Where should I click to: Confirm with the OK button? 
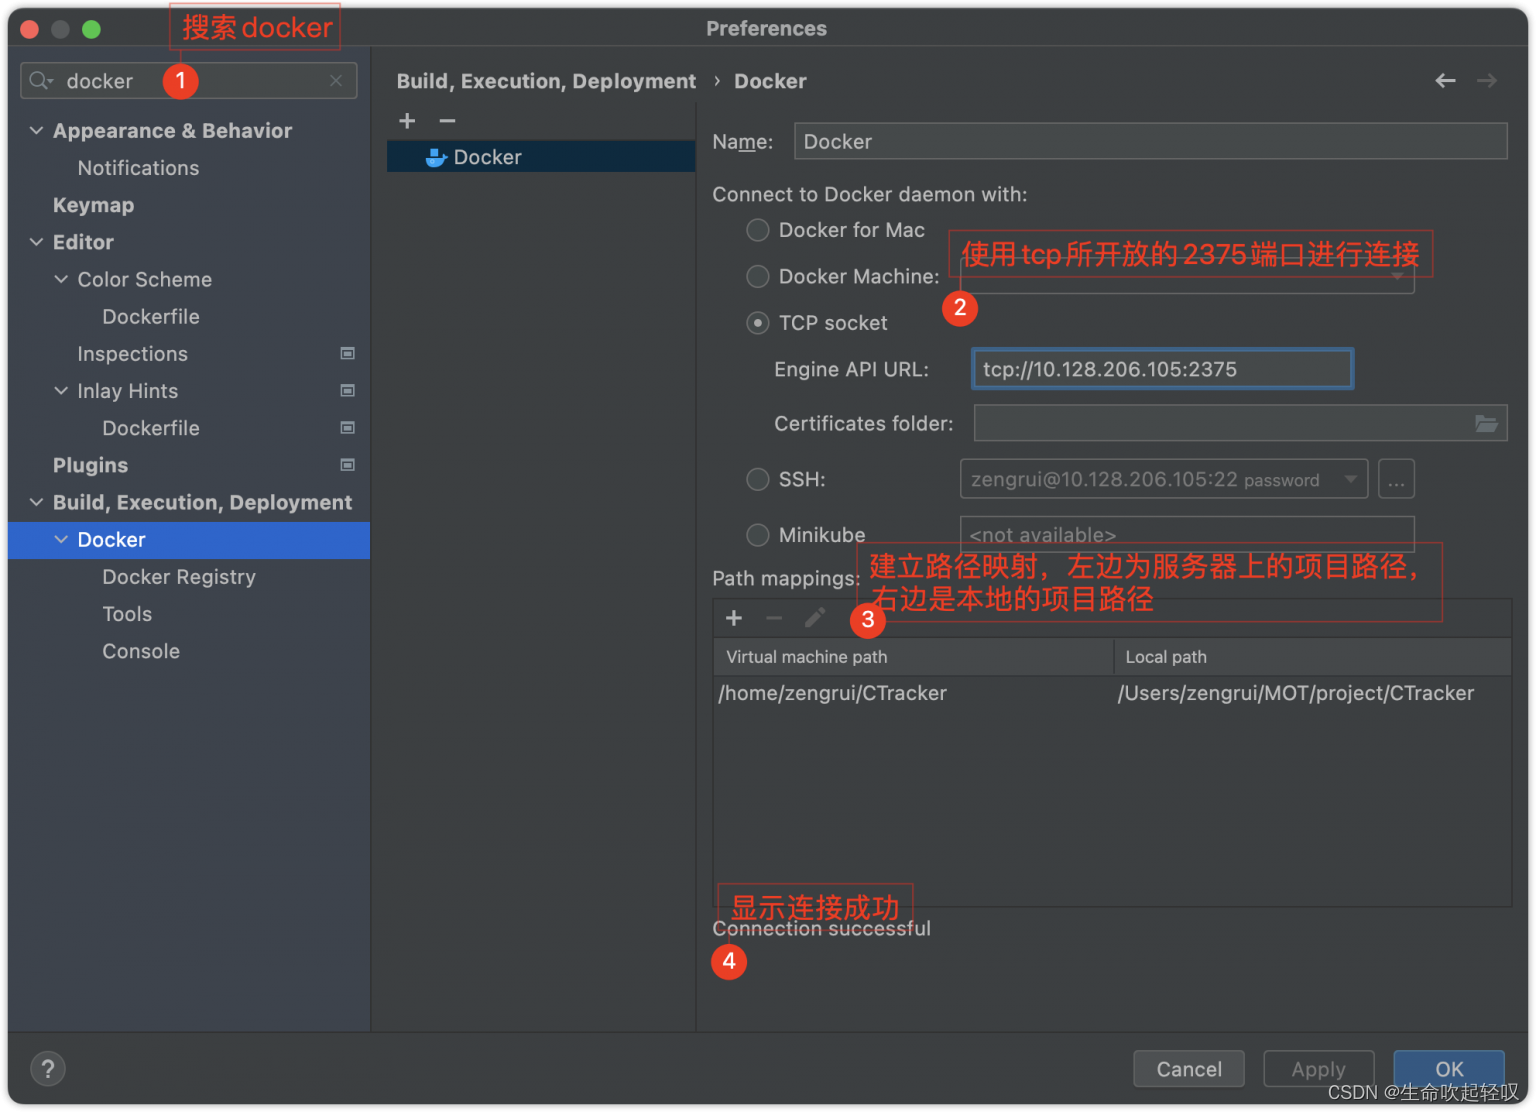[x=1449, y=1069]
